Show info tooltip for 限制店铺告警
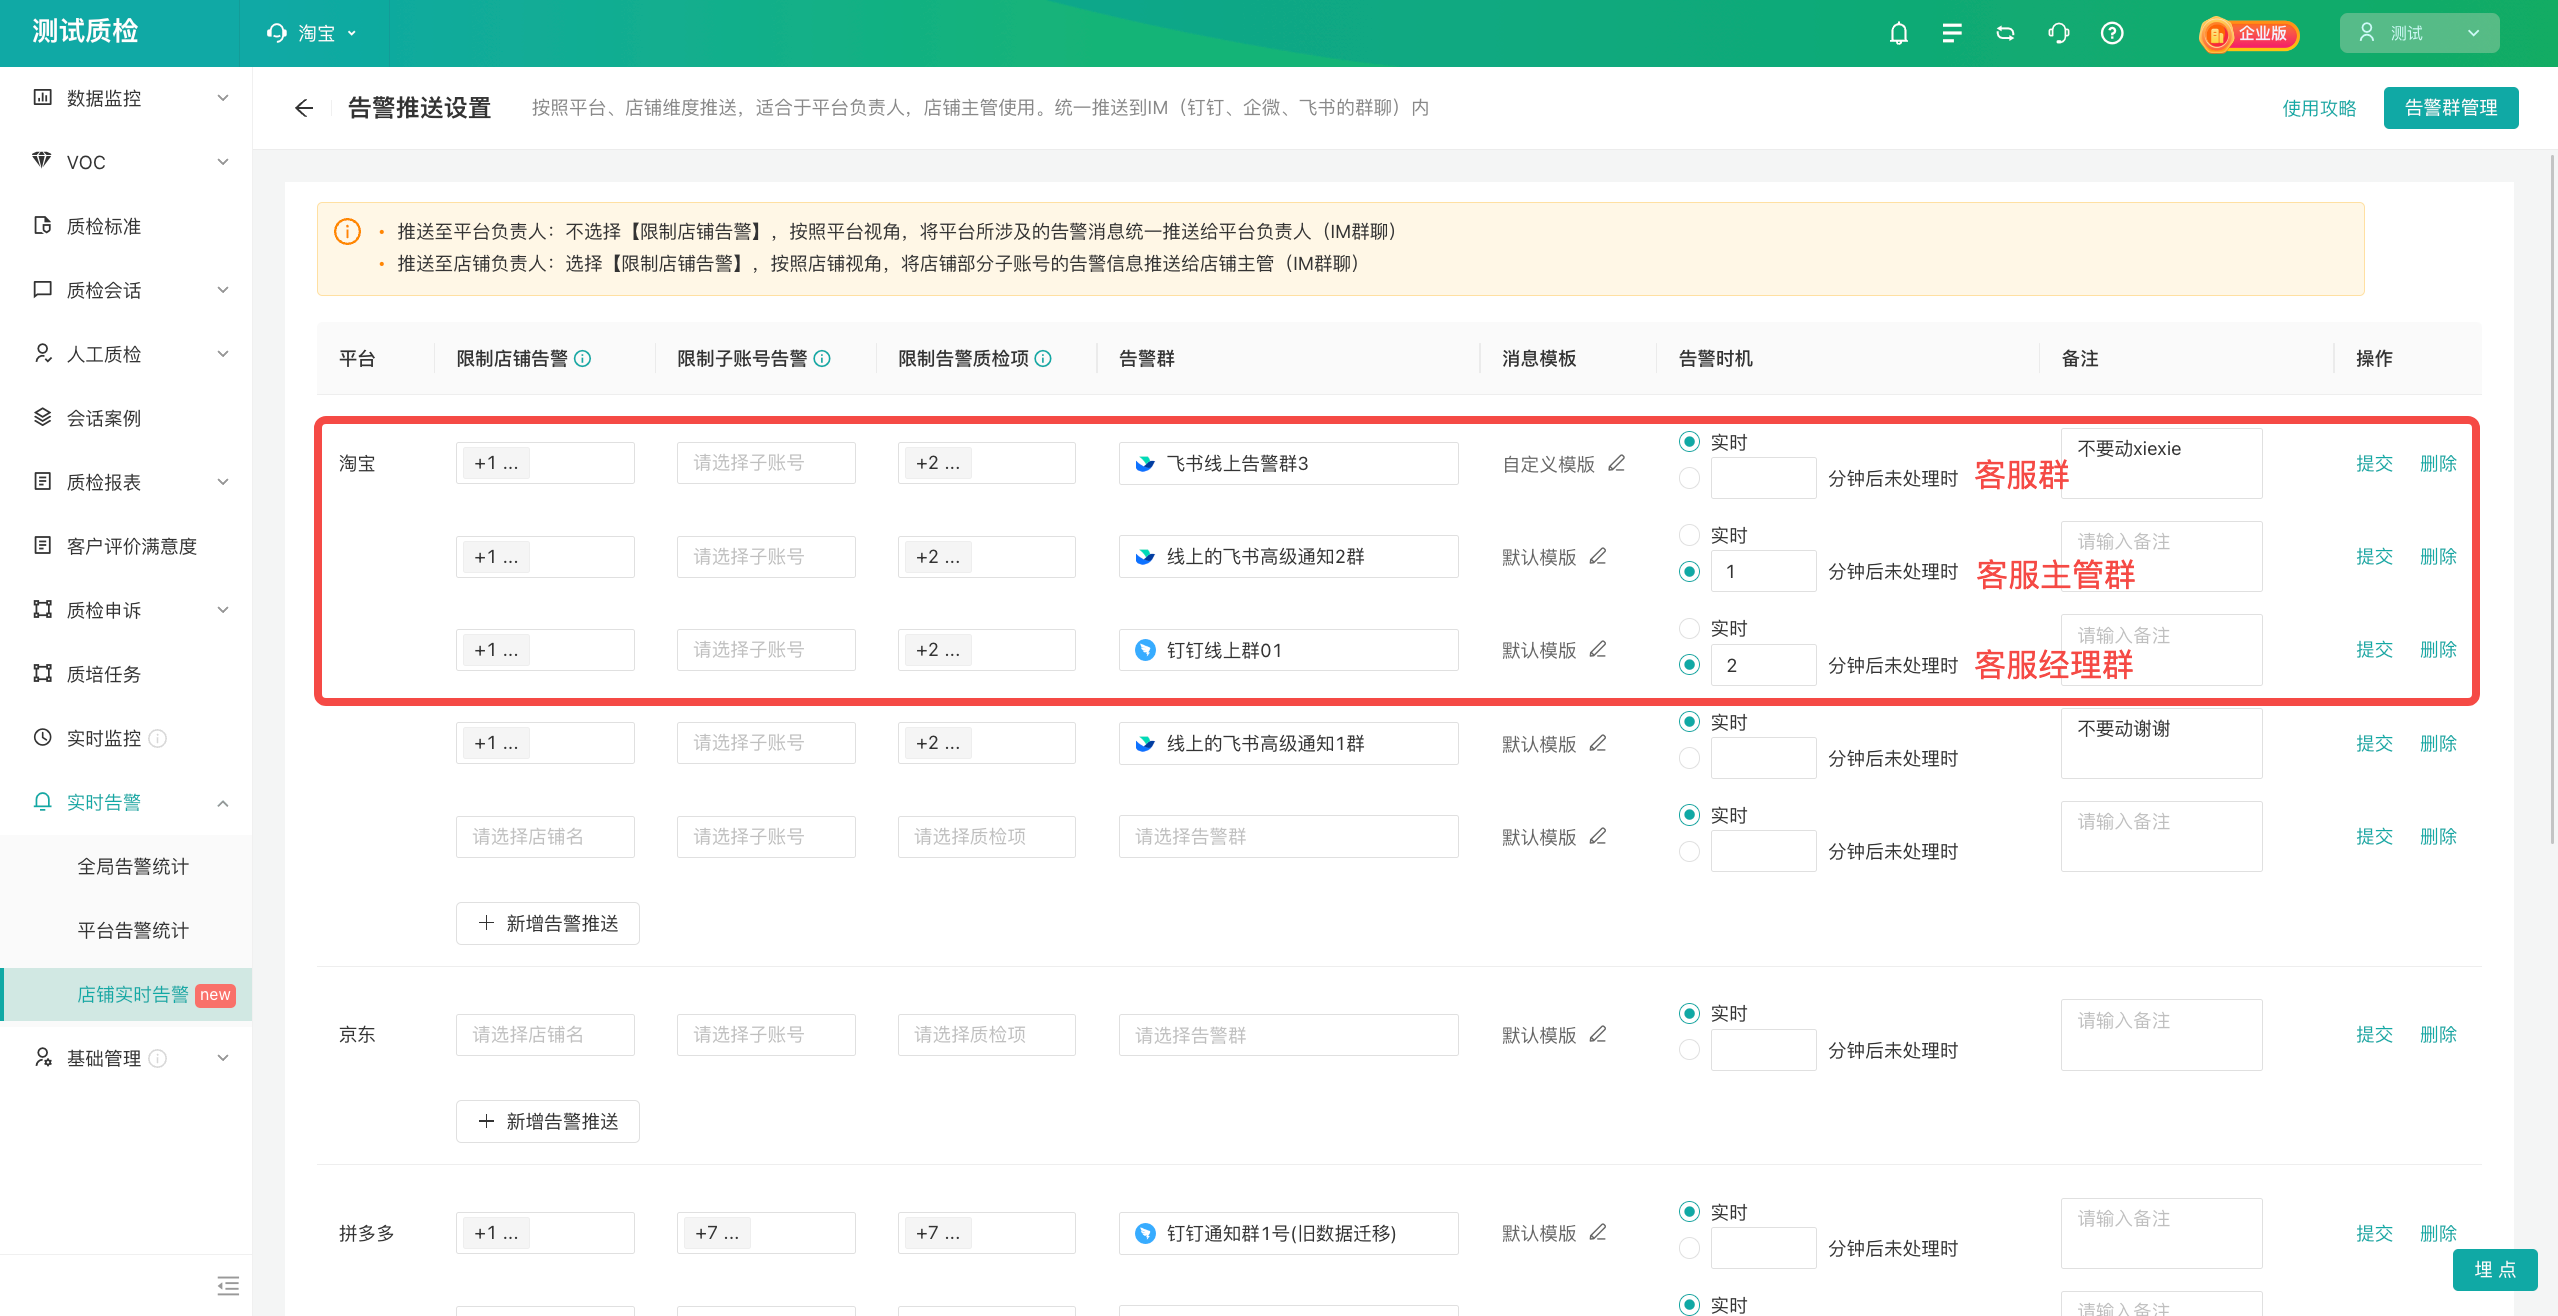This screenshot has width=2558, height=1316. tap(583, 359)
